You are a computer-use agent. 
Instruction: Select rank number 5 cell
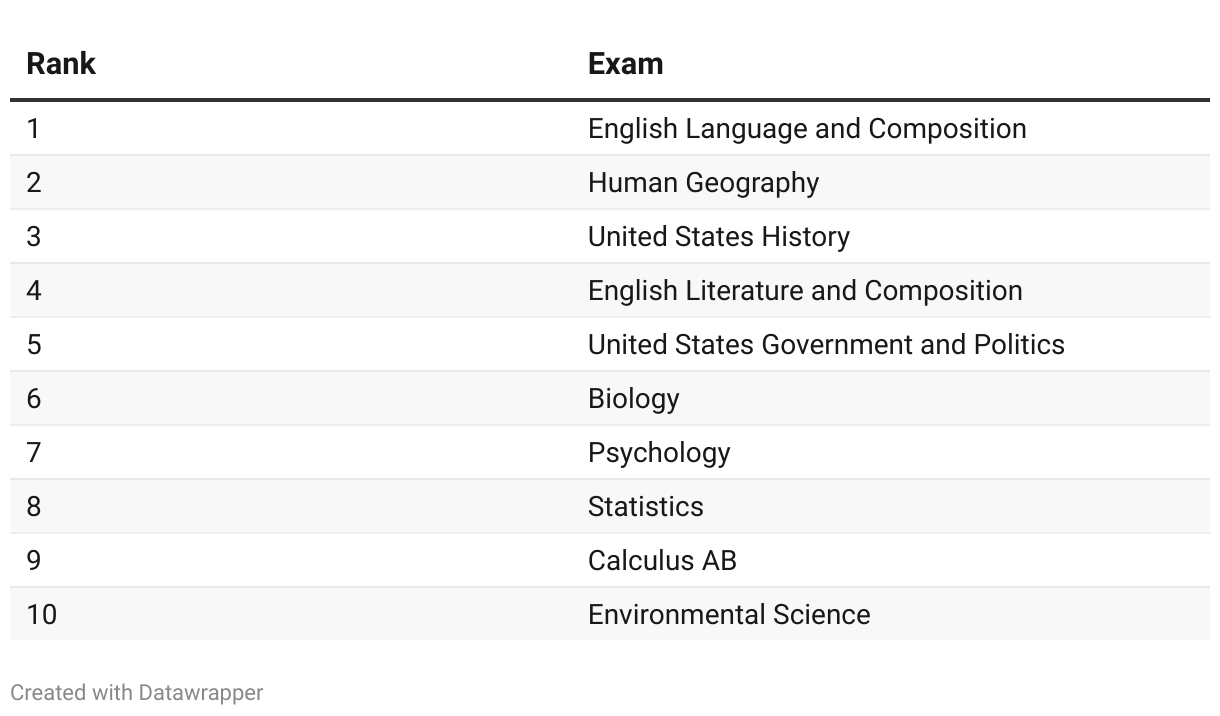[x=34, y=344]
